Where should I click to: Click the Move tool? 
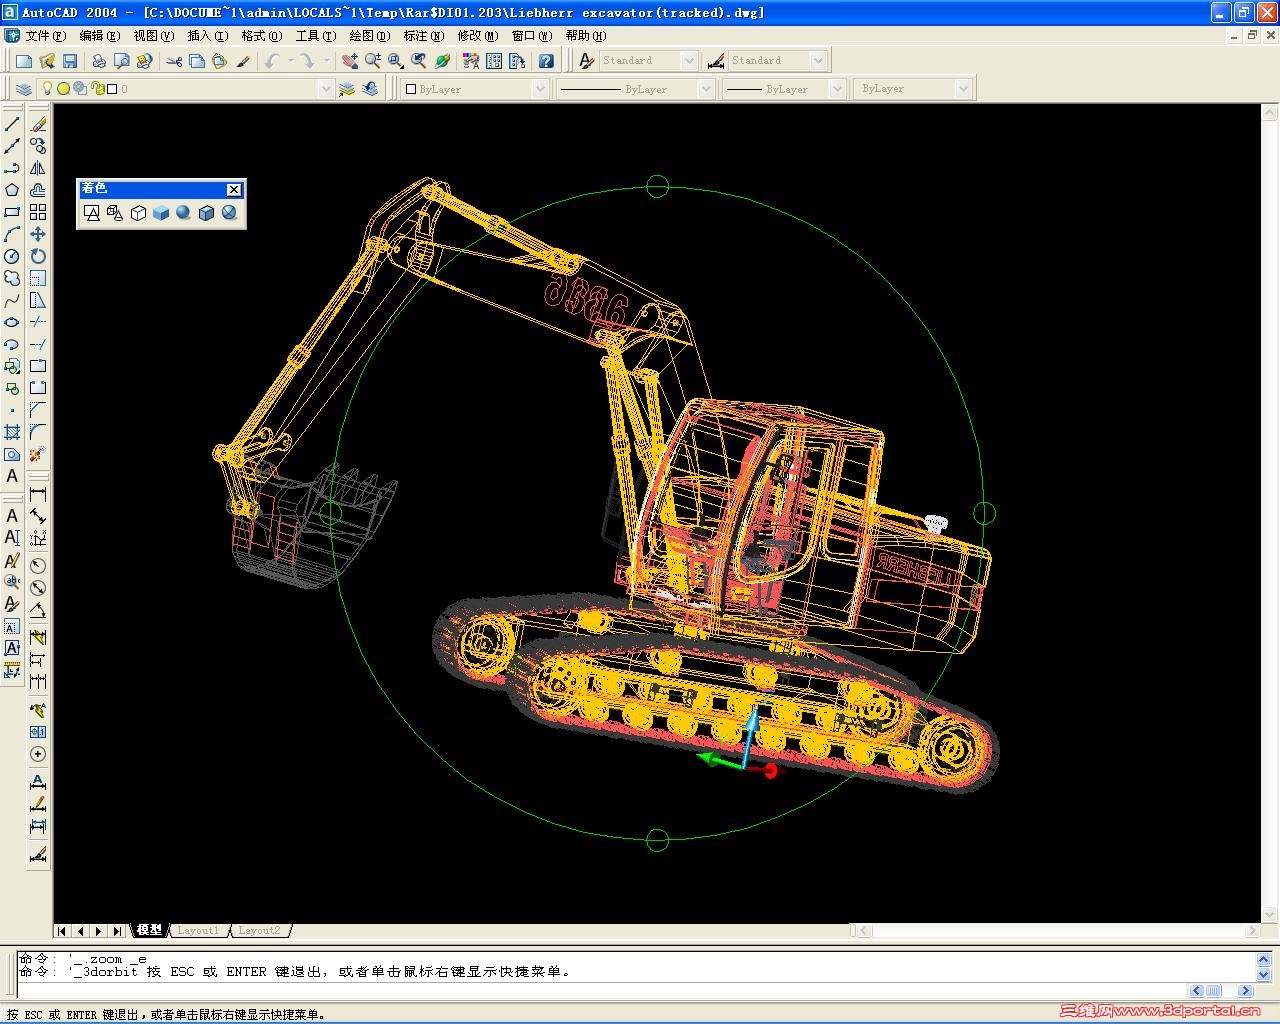(x=38, y=234)
